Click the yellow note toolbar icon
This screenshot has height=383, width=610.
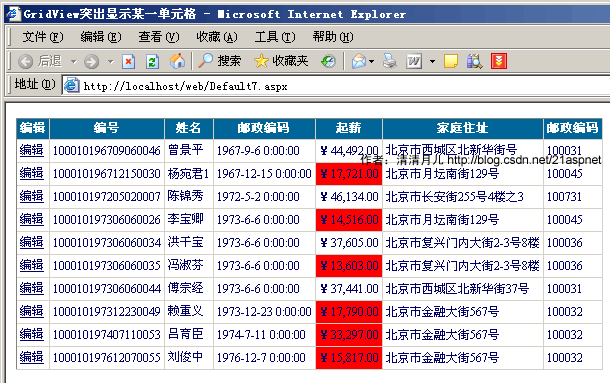[x=450, y=61]
